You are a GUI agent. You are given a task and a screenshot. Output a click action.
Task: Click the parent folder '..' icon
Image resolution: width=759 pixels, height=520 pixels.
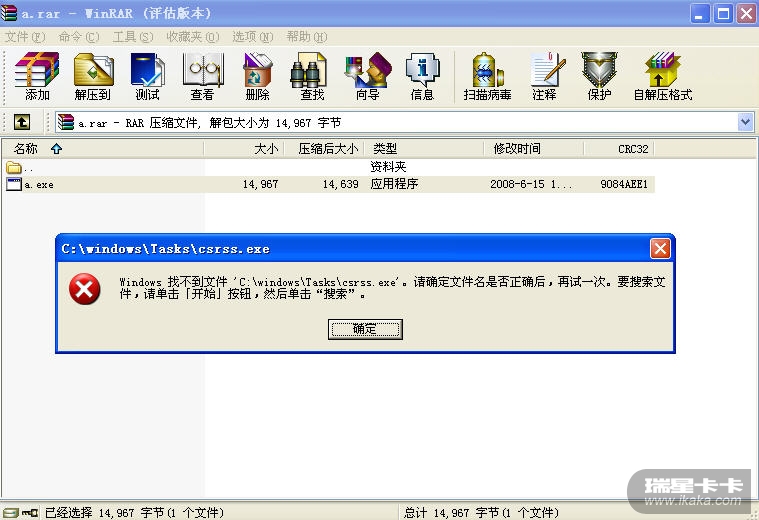14,168
